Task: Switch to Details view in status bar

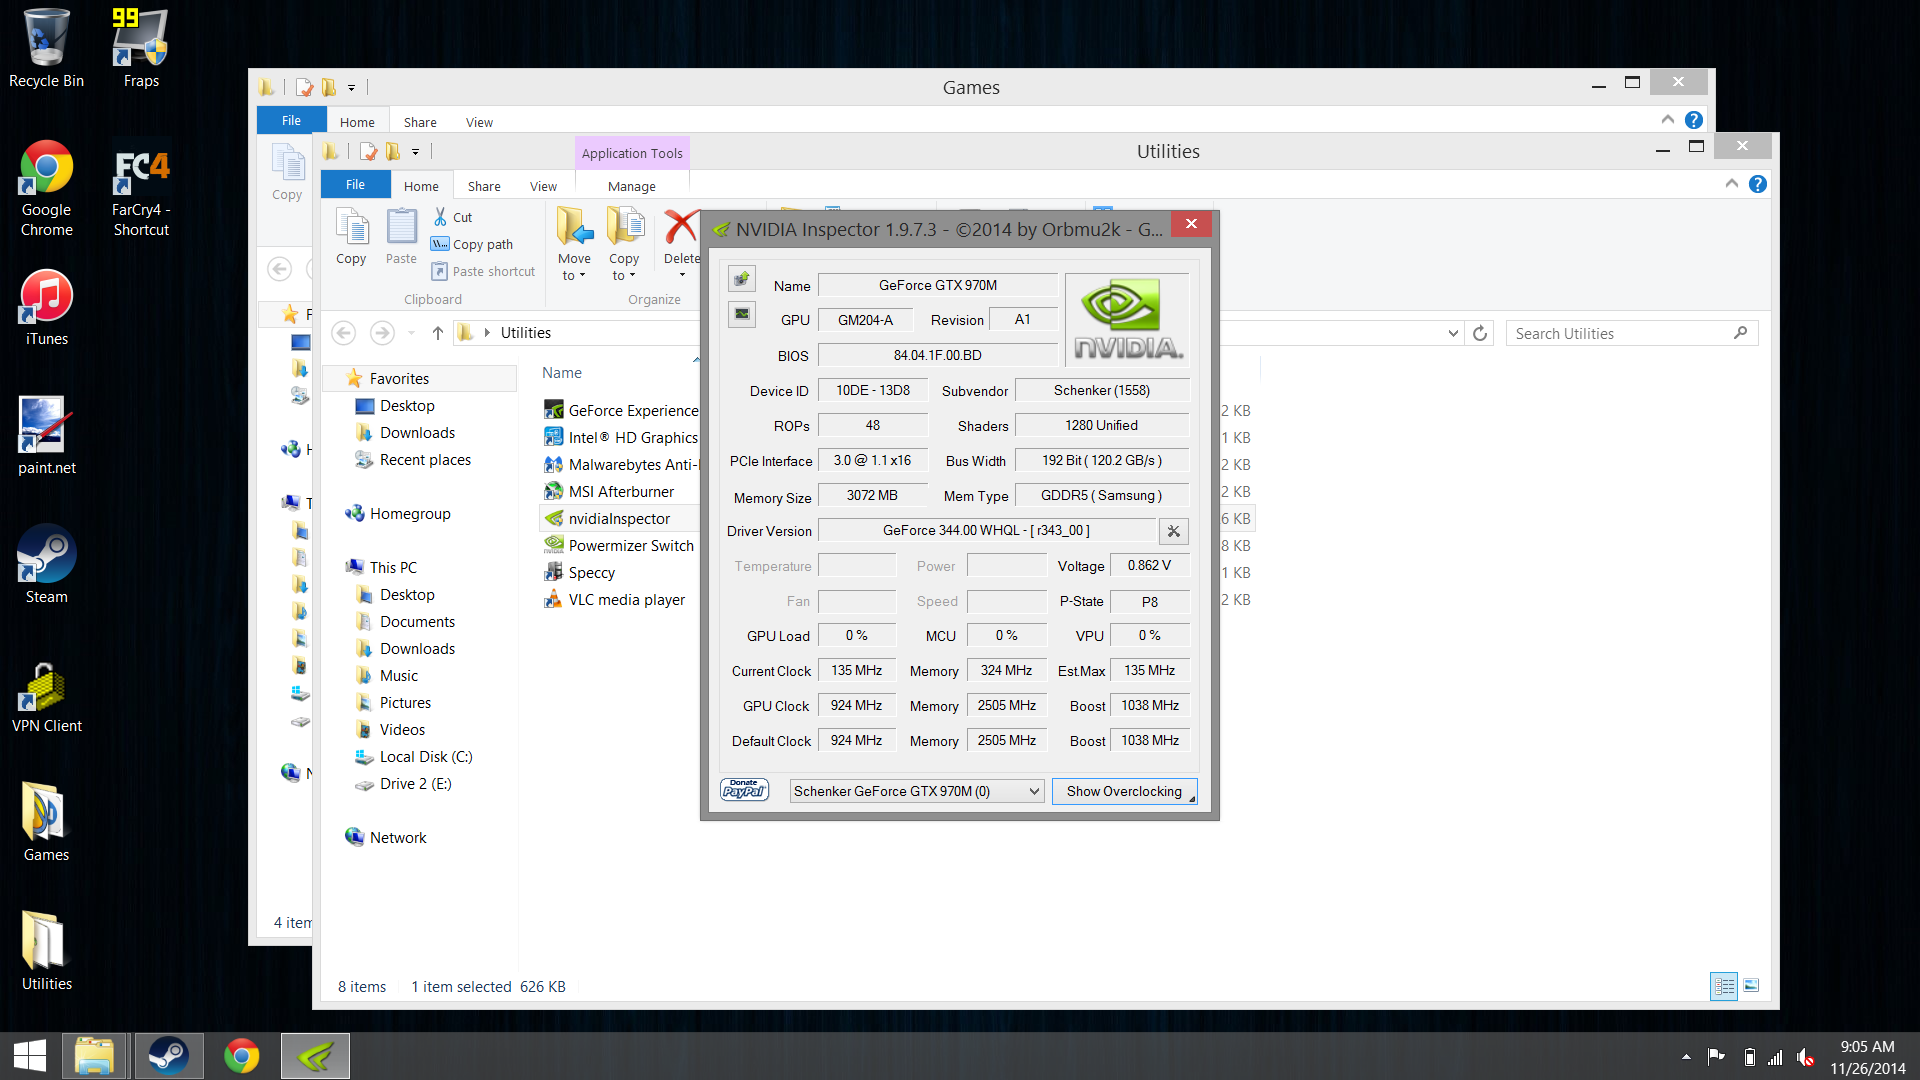Action: 1724,986
